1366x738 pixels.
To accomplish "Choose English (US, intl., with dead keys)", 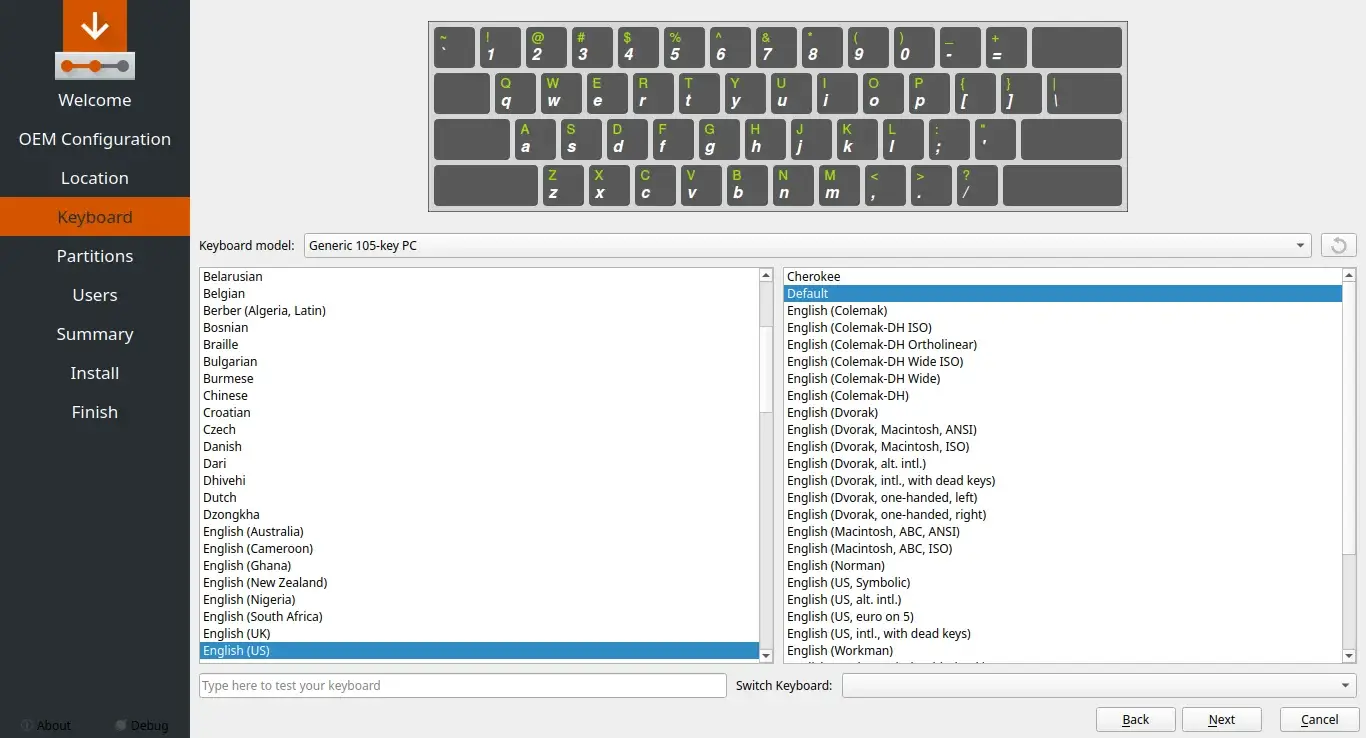I will 1063,633.
